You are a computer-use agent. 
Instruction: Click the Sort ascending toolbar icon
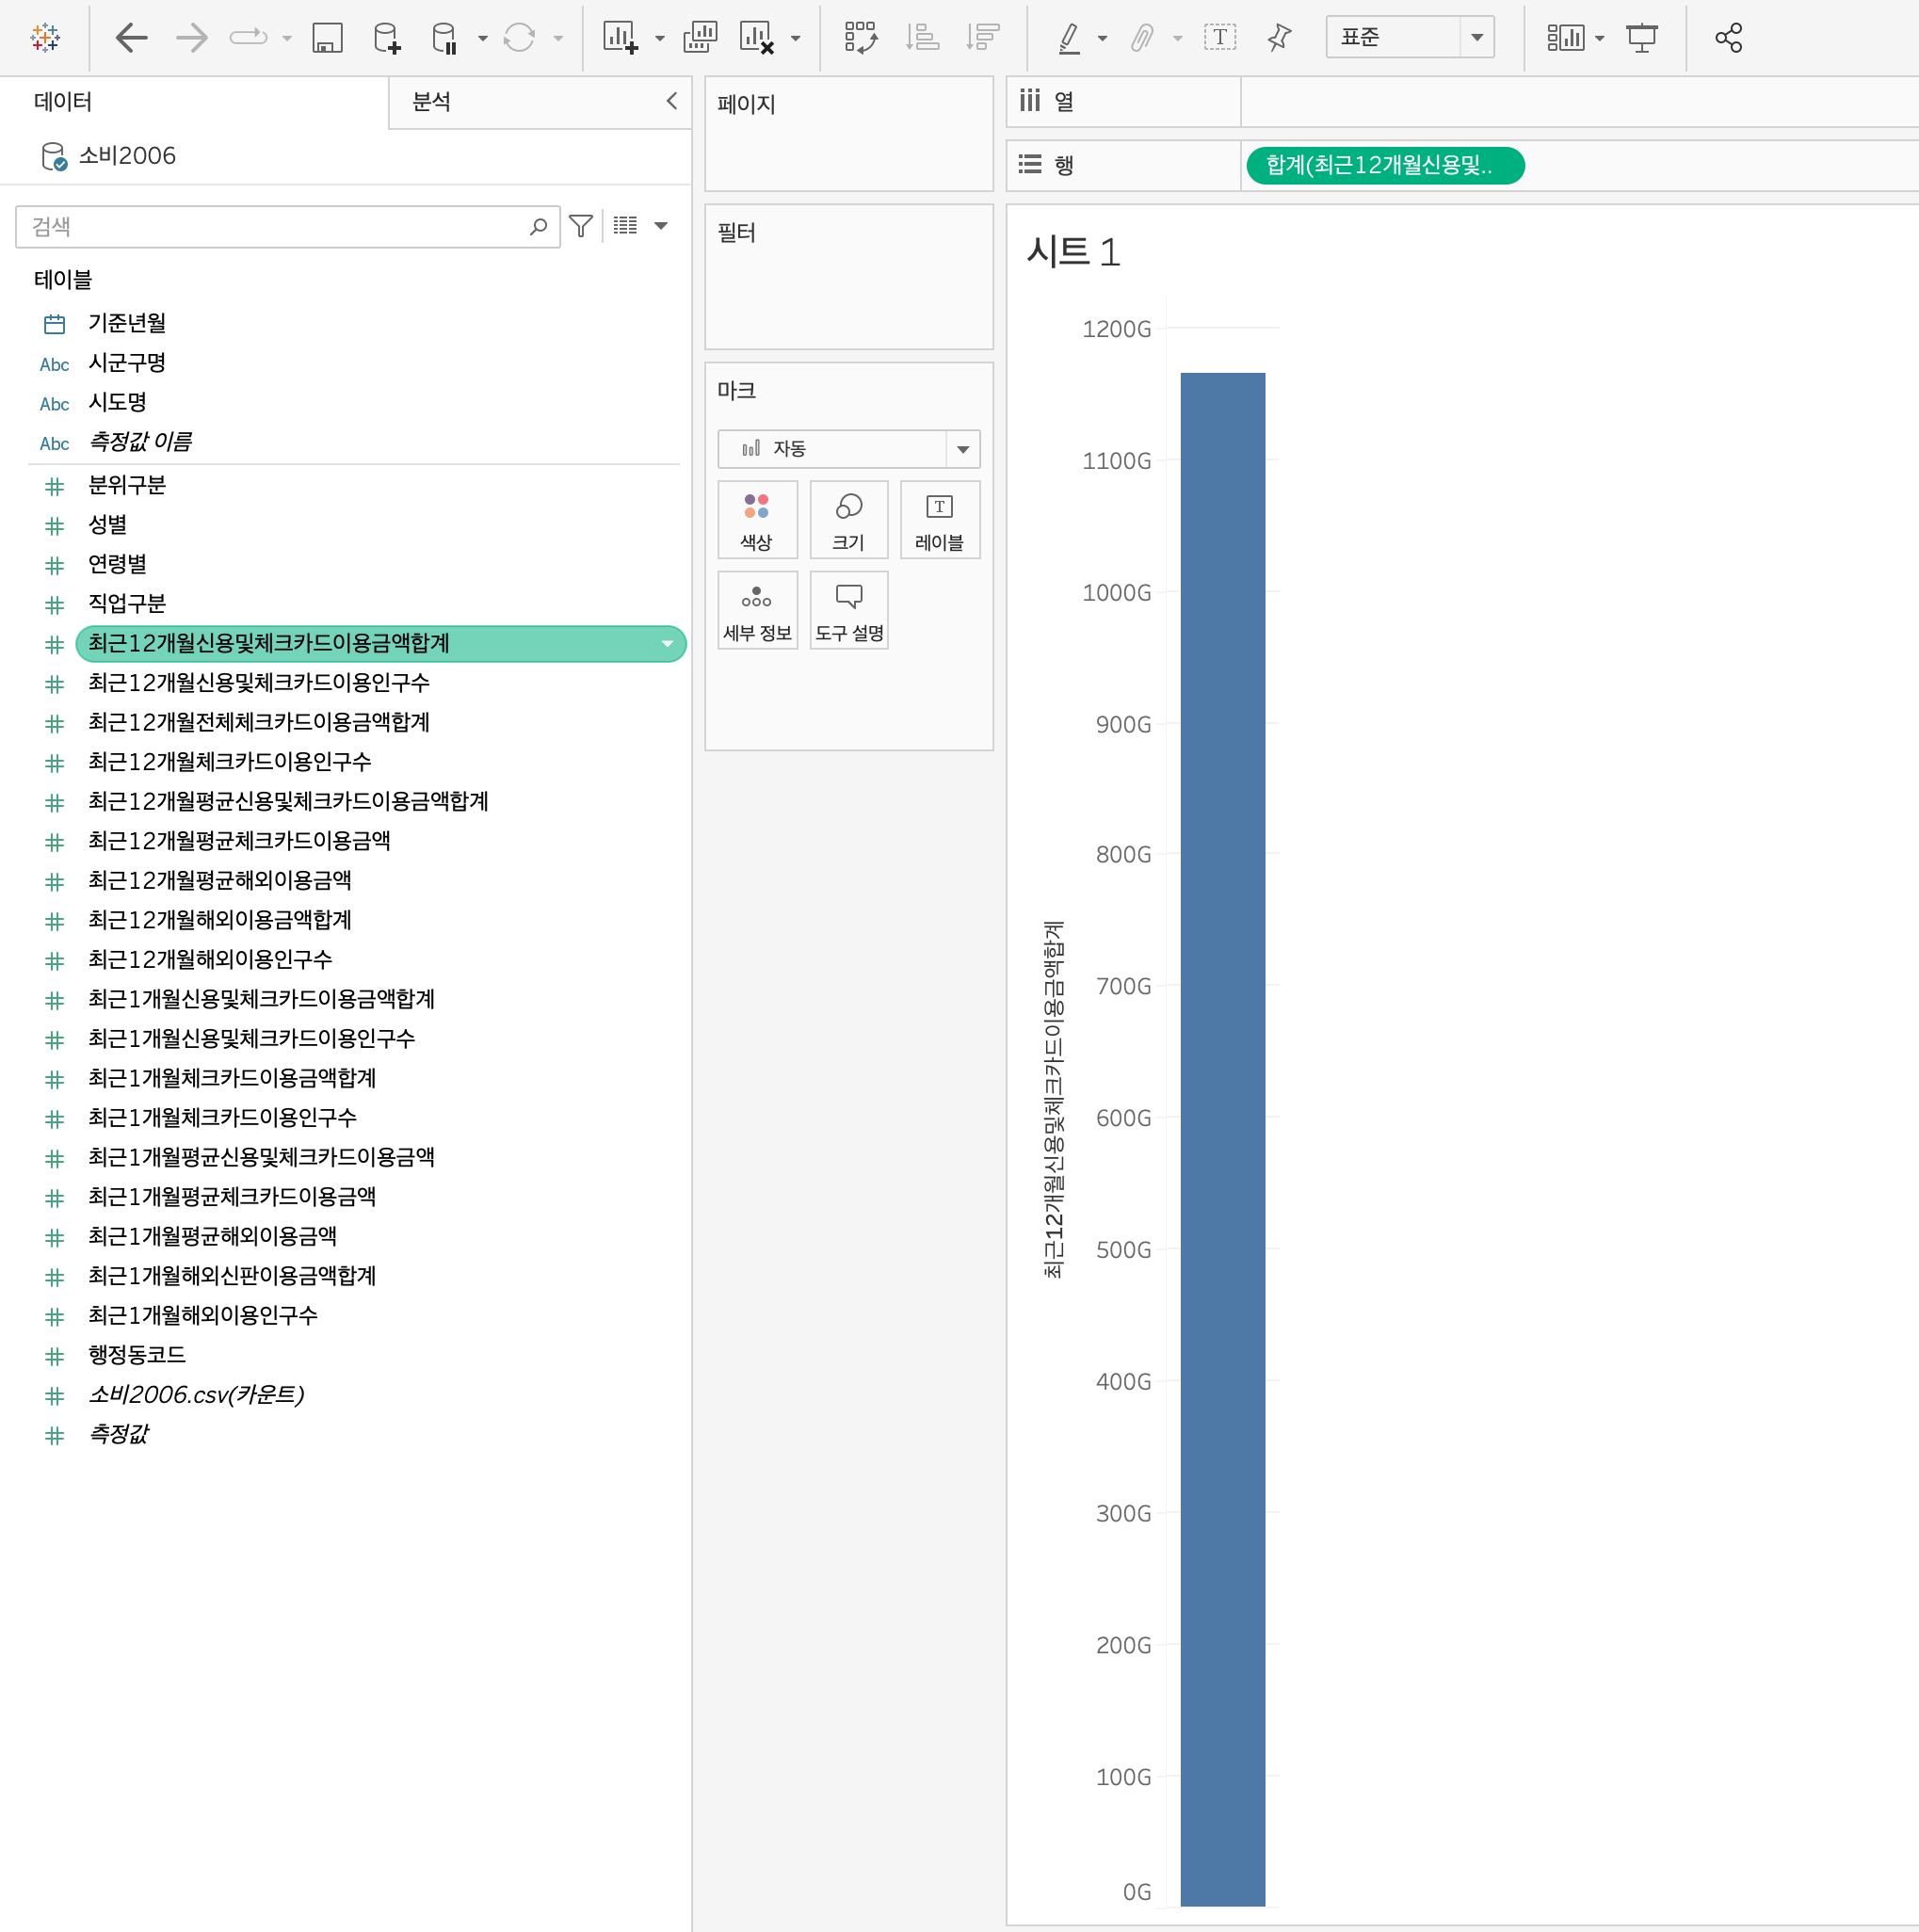[921, 38]
